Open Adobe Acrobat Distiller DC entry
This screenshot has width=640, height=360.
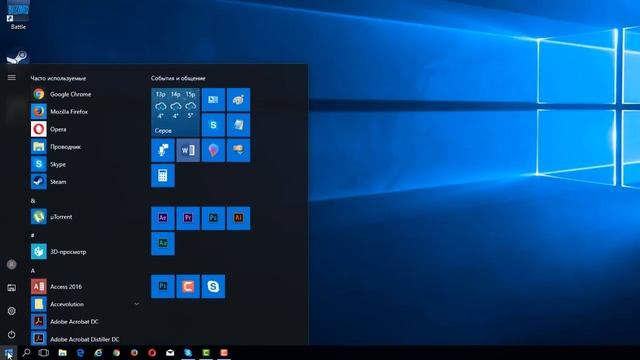click(84, 339)
